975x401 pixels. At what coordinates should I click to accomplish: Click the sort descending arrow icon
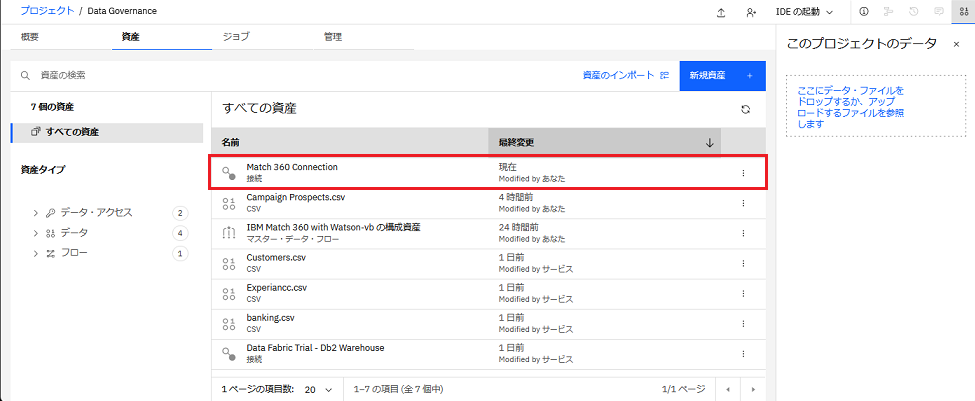coord(709,142)
